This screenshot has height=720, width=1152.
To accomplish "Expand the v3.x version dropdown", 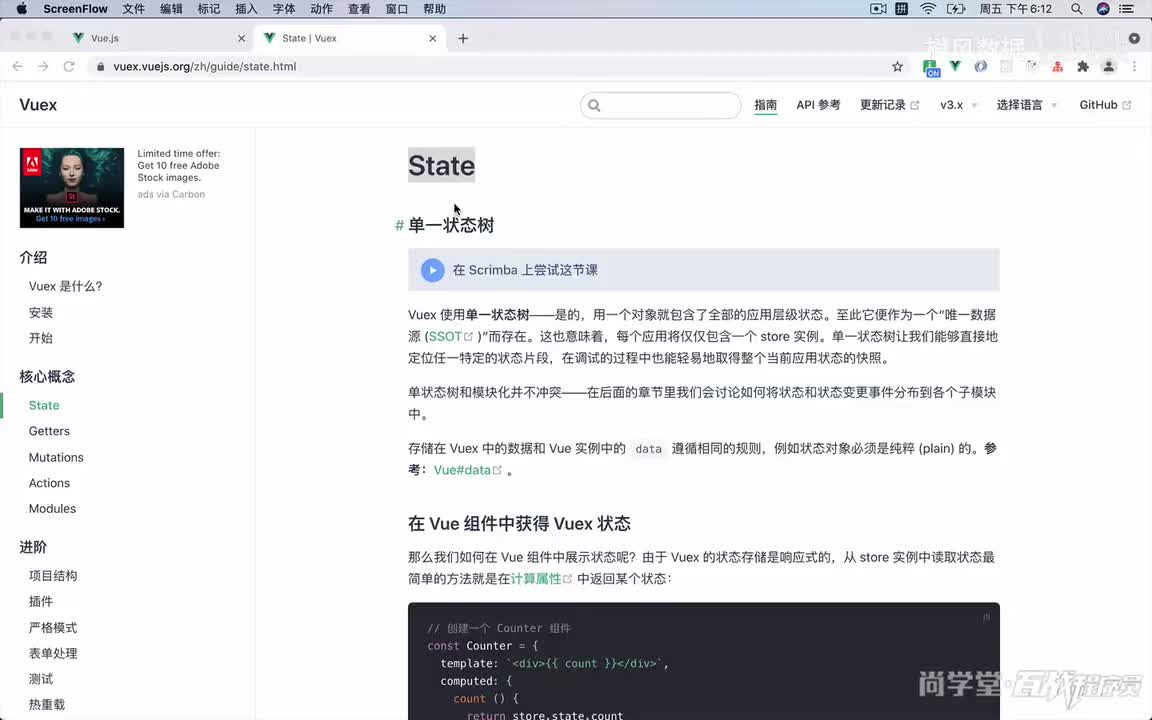I will click(959, 105).
